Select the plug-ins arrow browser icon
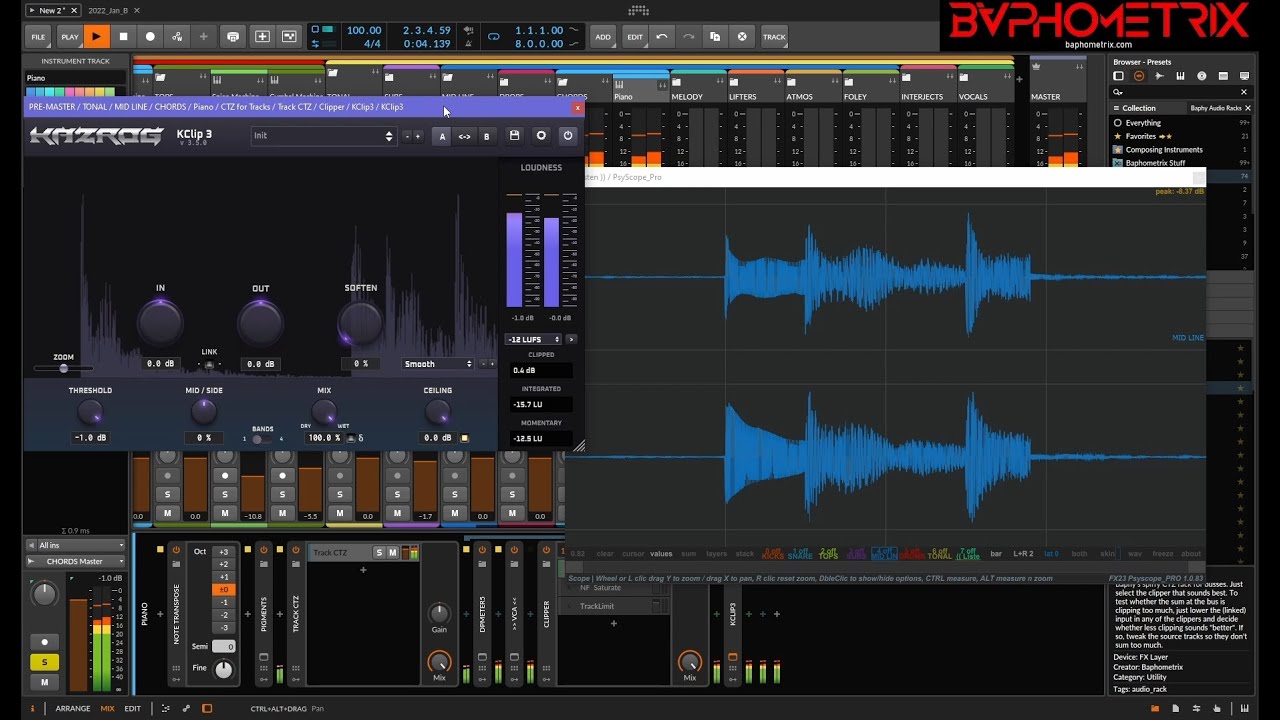1280x720 pixels. coord(1159,76)
